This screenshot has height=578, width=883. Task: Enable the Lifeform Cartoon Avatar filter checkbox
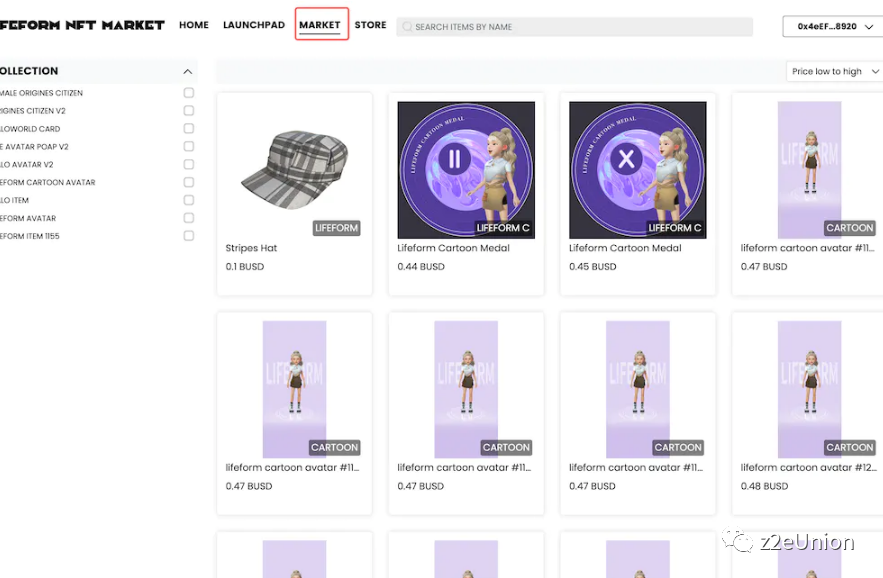pos(189,182)
